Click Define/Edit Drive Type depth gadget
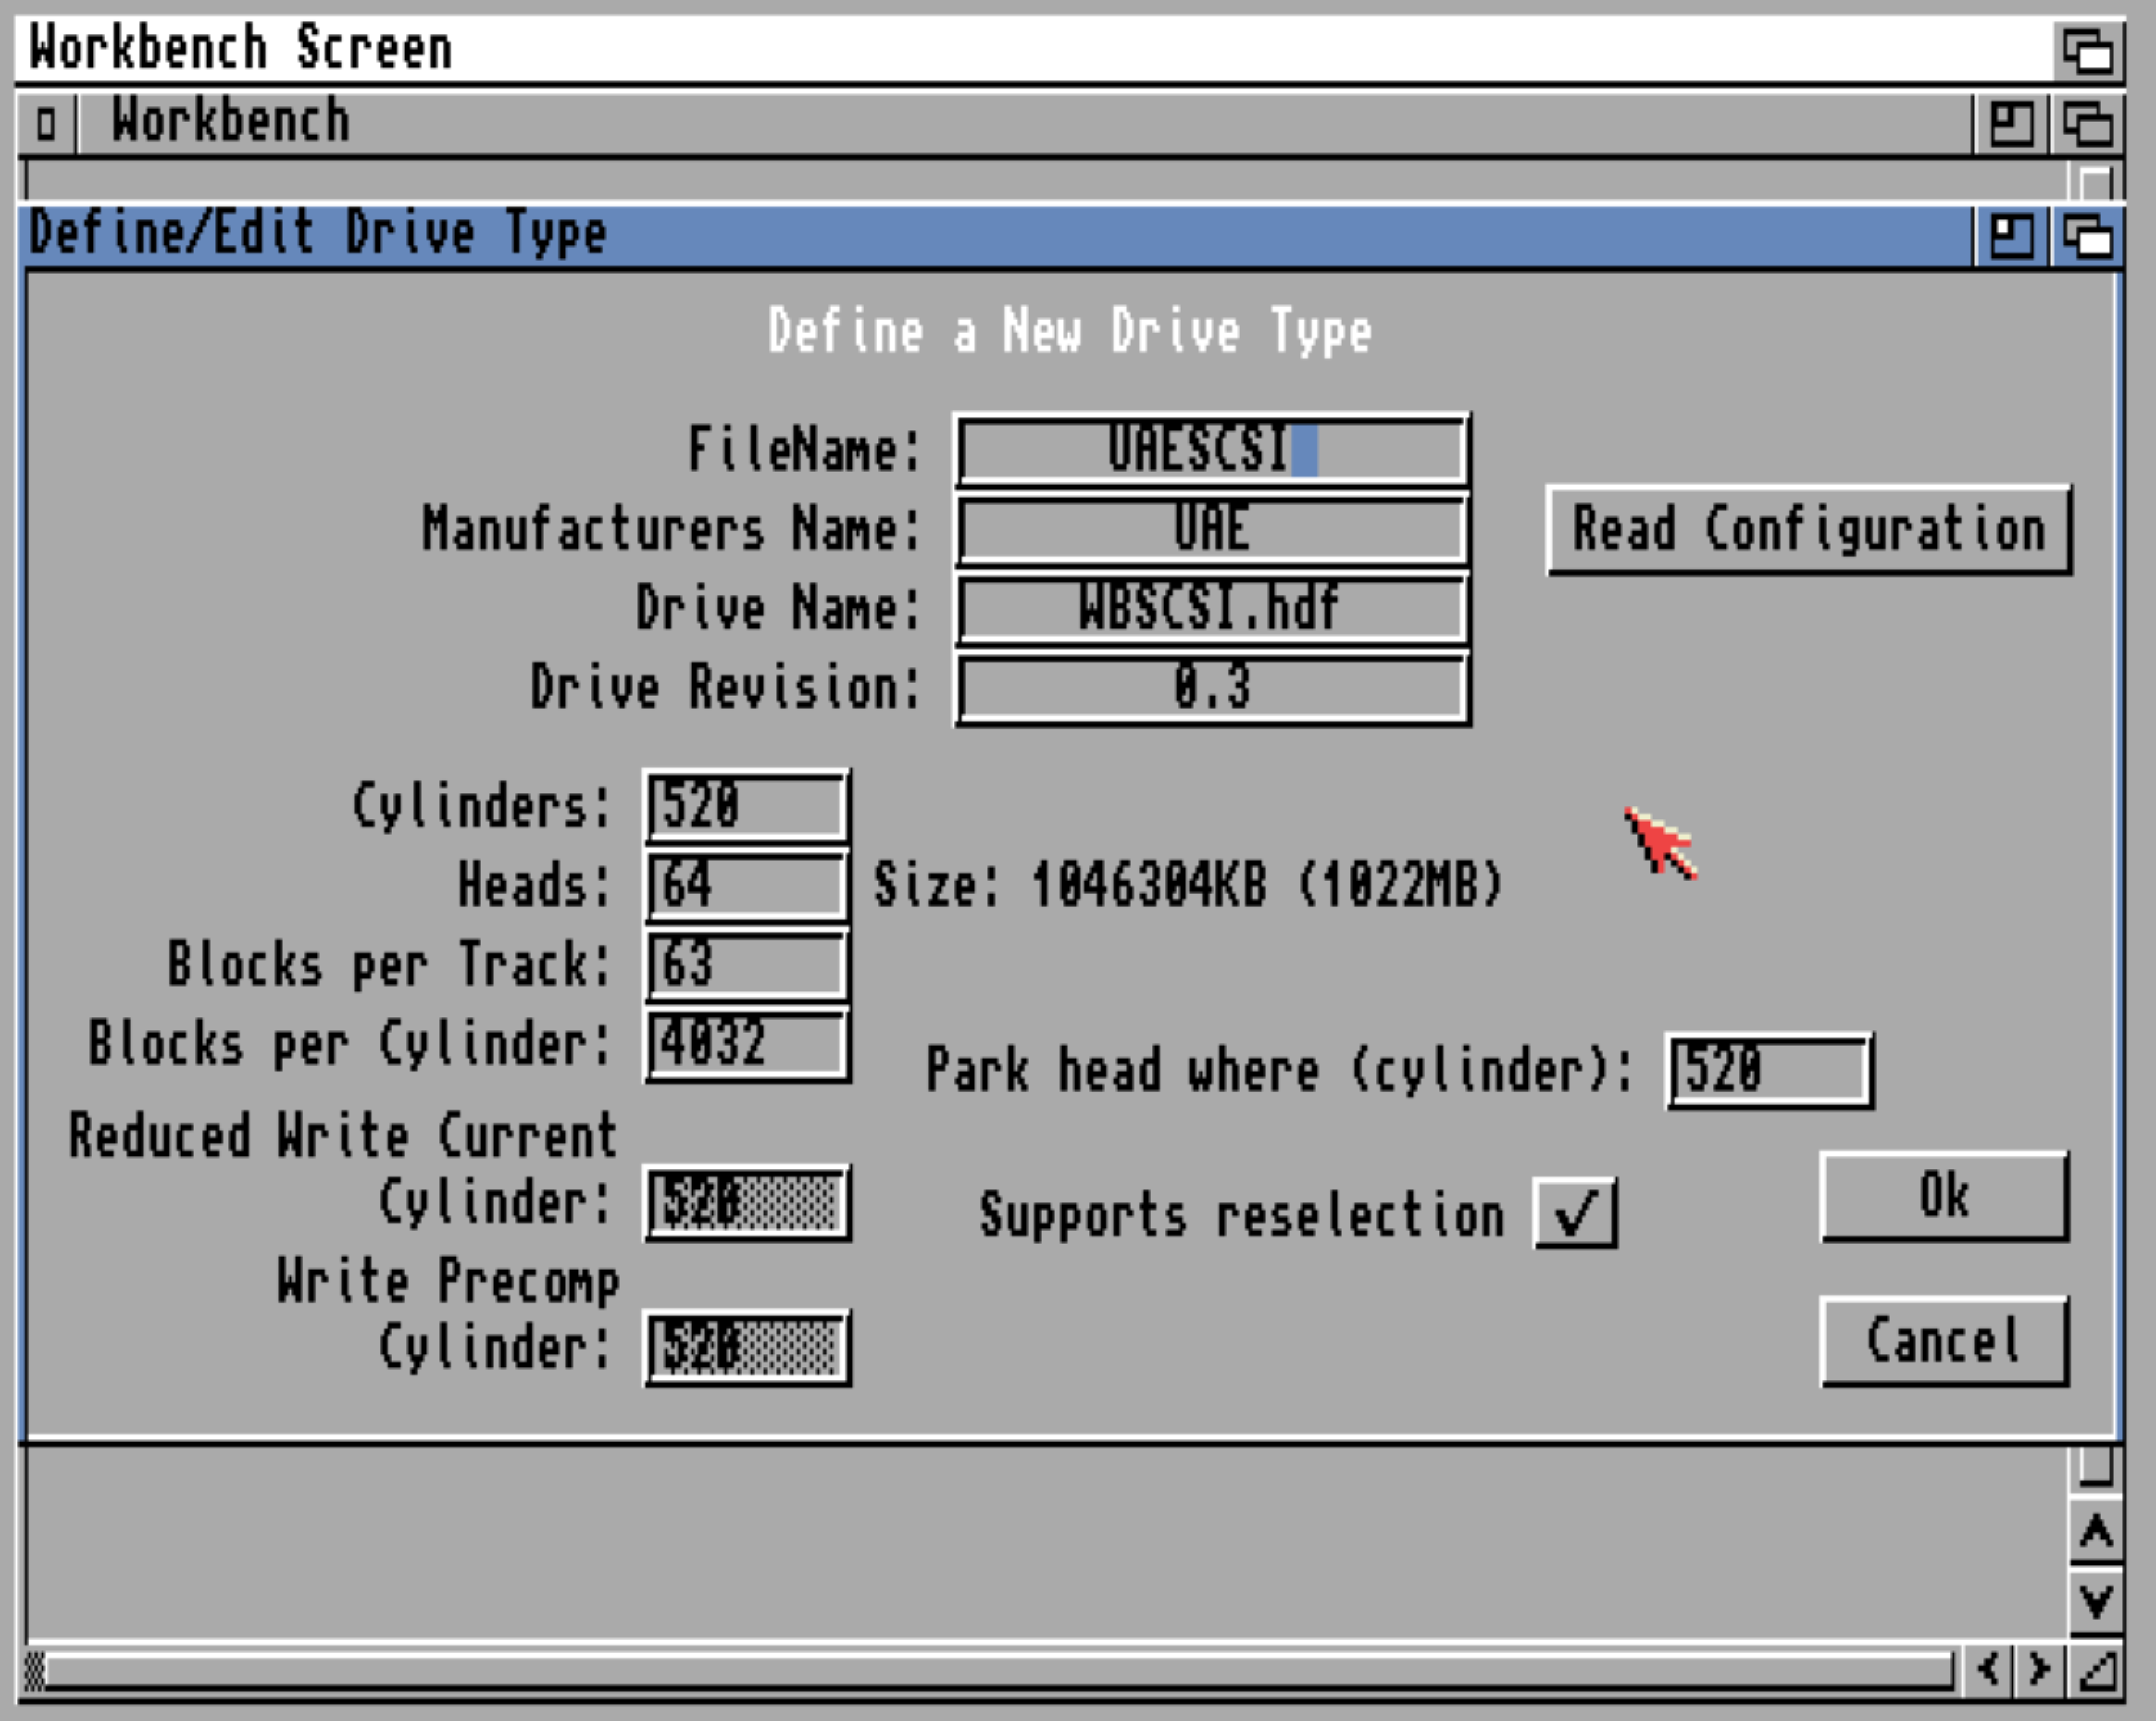 coord(2088,237)
